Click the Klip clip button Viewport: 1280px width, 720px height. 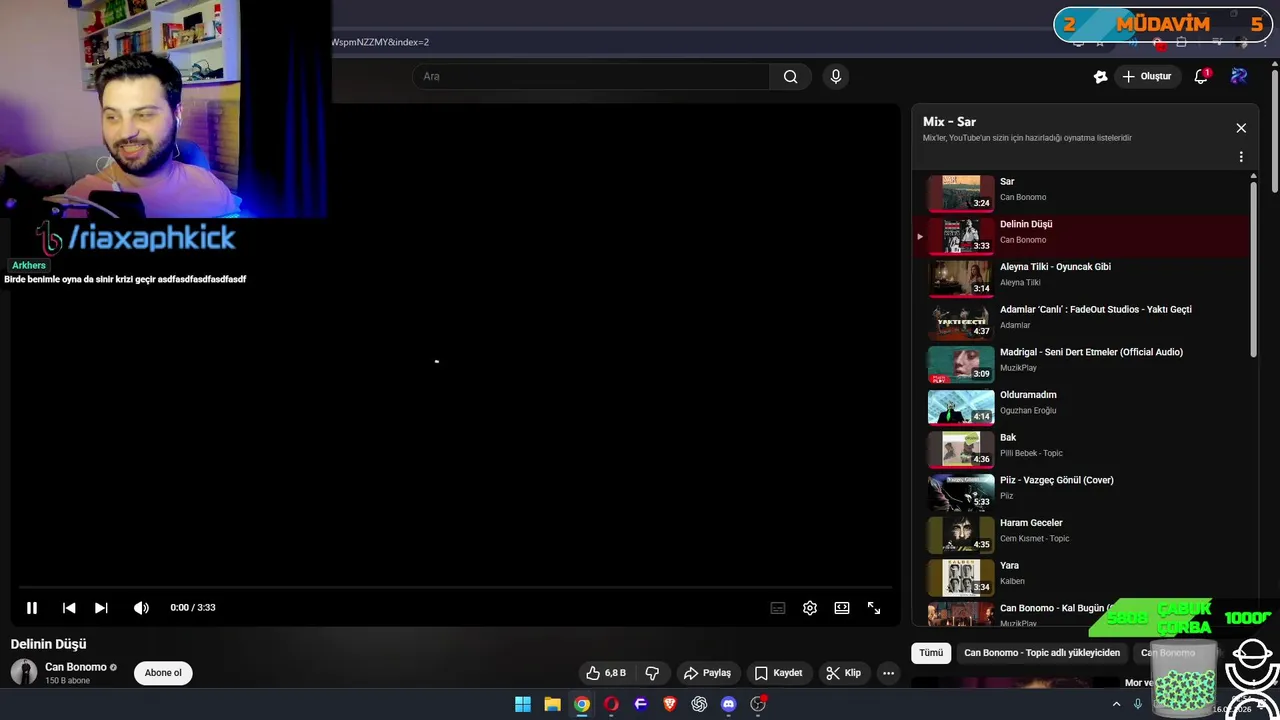pyautogui.click(x=844, y=673)
